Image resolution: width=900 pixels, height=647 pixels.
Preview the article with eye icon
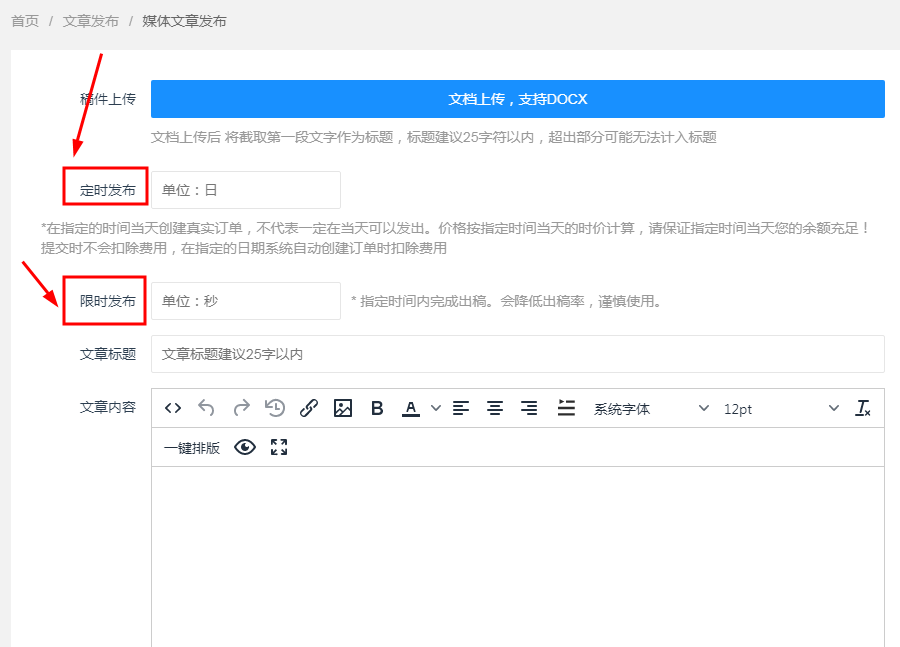click(x=245, y=447)
